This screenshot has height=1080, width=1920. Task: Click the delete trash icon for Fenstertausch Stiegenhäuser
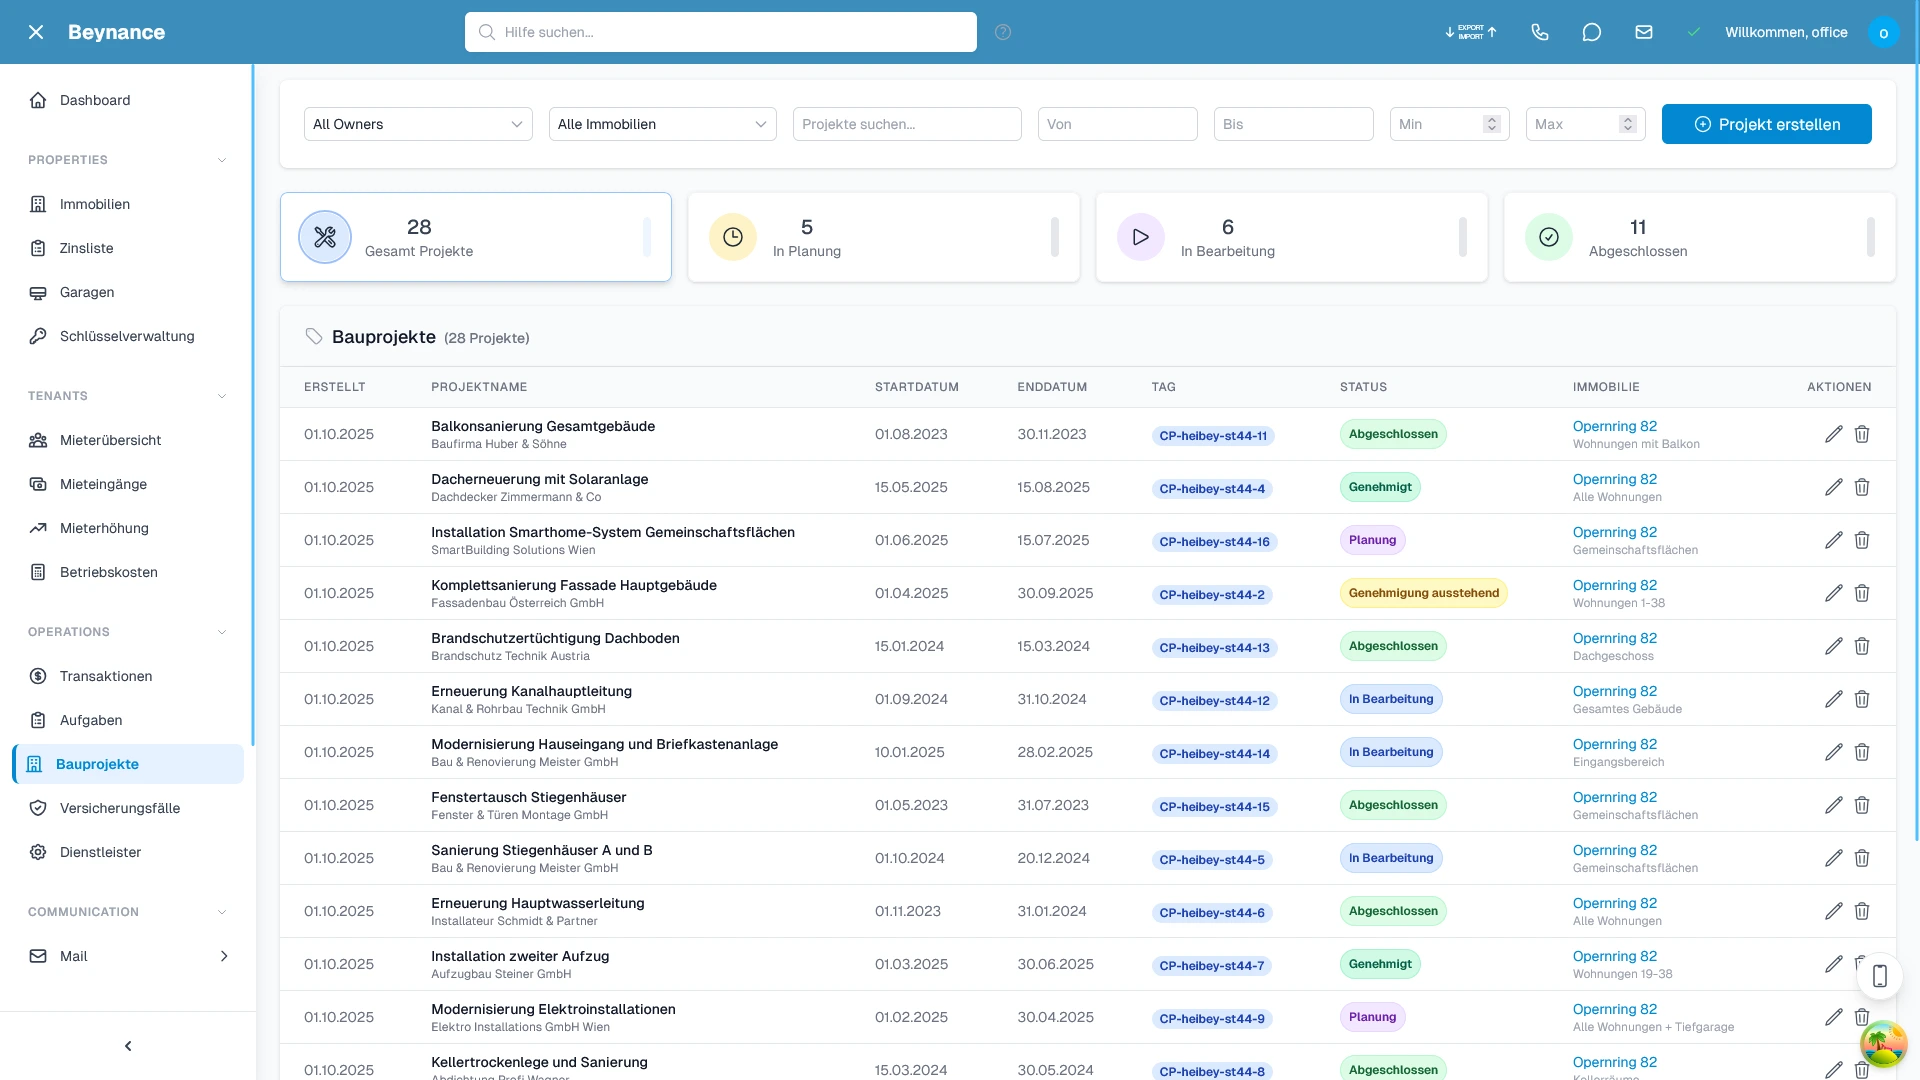pyautogui.click(x=1862, y=805)
